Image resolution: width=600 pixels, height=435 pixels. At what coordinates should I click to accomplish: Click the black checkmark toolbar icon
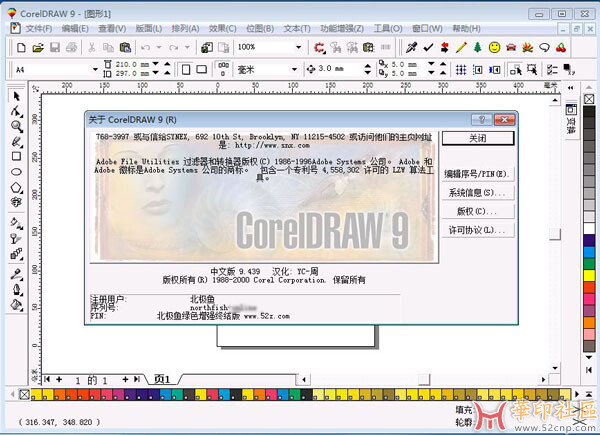click(428, 47)
